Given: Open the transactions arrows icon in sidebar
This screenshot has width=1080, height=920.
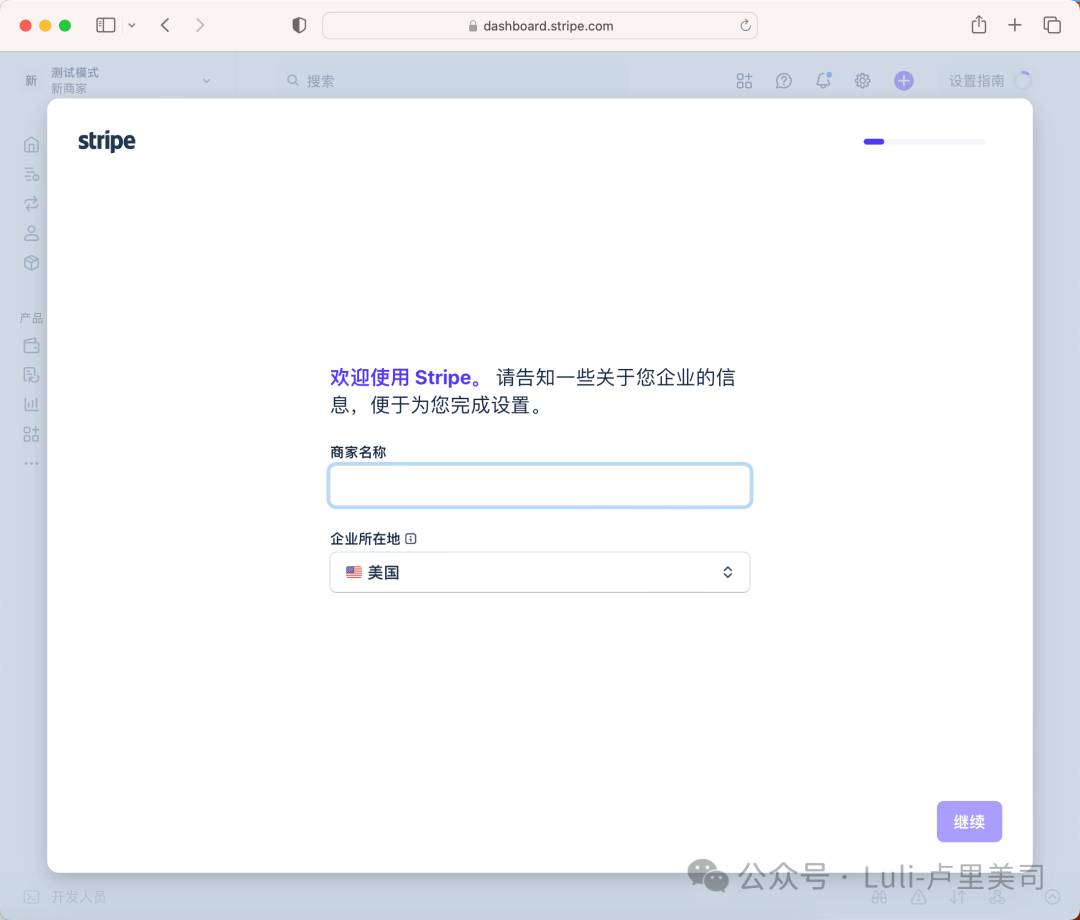Looking at the screenshot, I should click(31, 204).
